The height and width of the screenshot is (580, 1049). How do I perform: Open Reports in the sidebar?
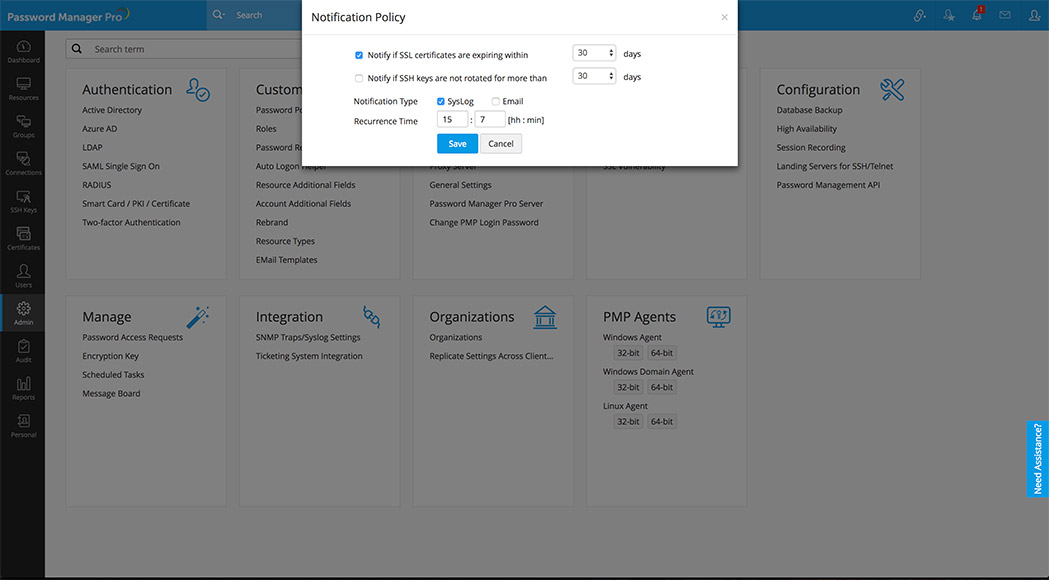coord(23,389)
